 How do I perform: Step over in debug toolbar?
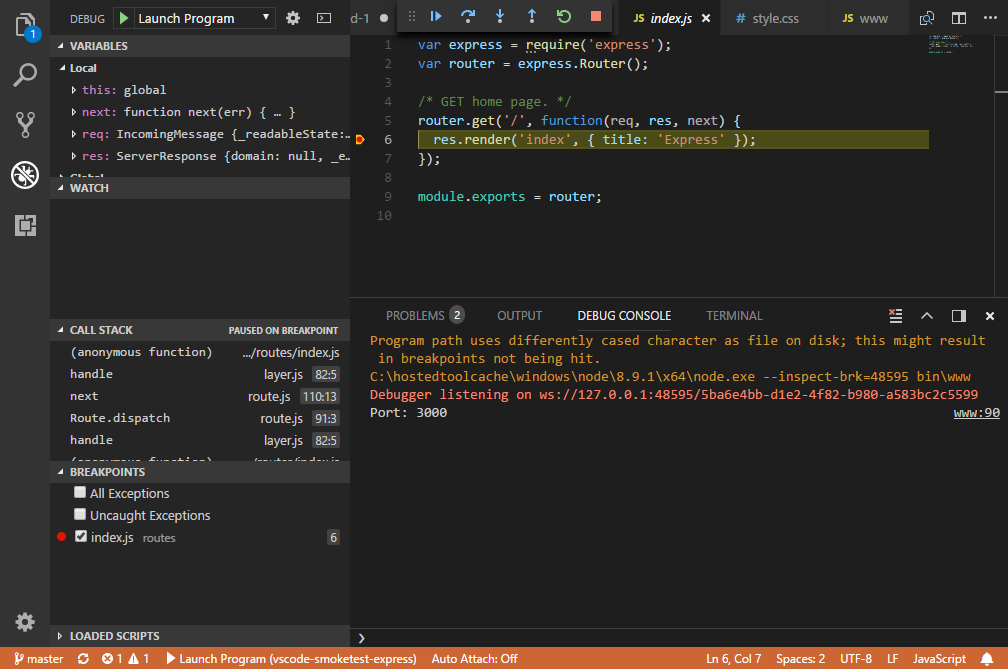click(468, 16)
